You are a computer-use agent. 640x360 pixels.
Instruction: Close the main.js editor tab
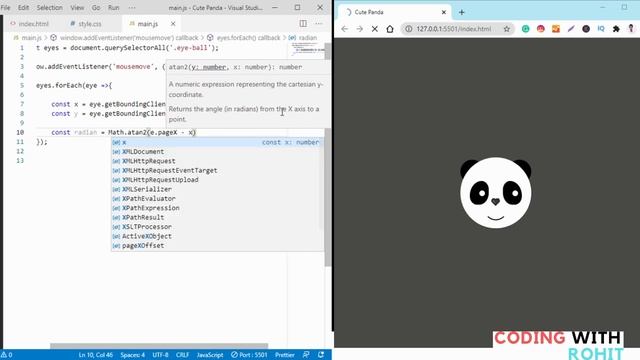click(173, 24)
